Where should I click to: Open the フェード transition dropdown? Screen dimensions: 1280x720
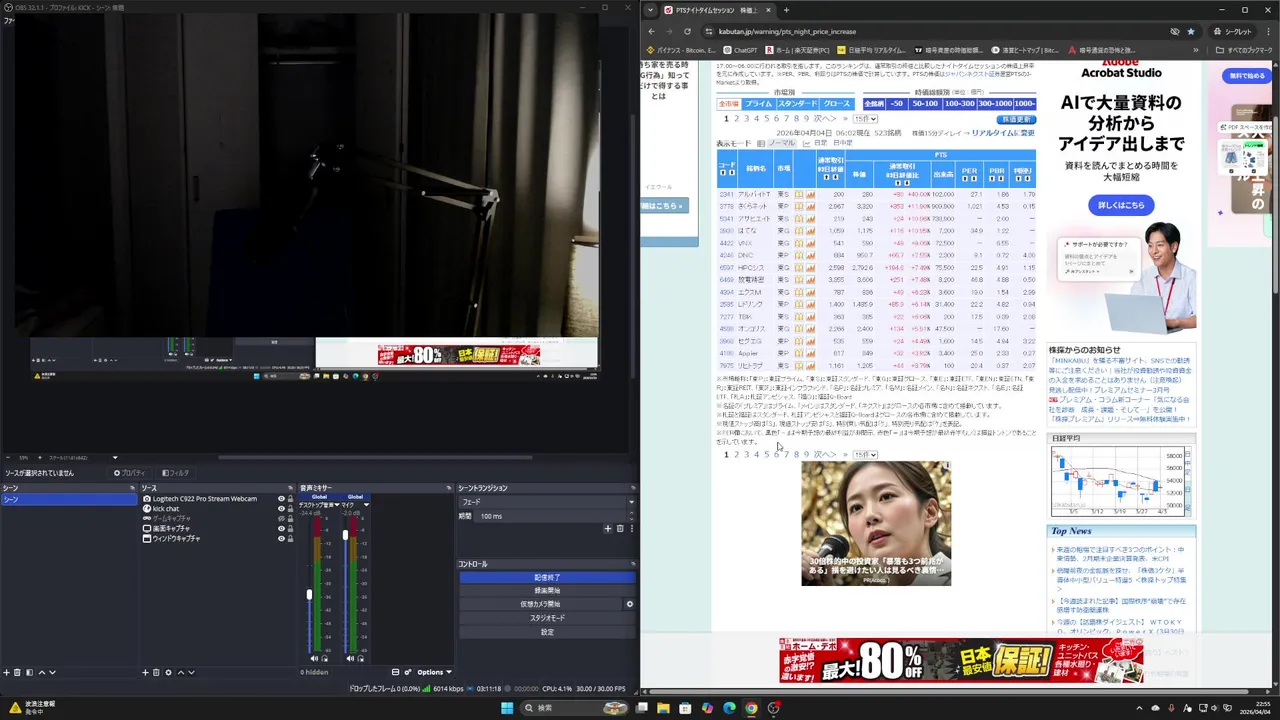pyautogui.click(x=546, y=502)
